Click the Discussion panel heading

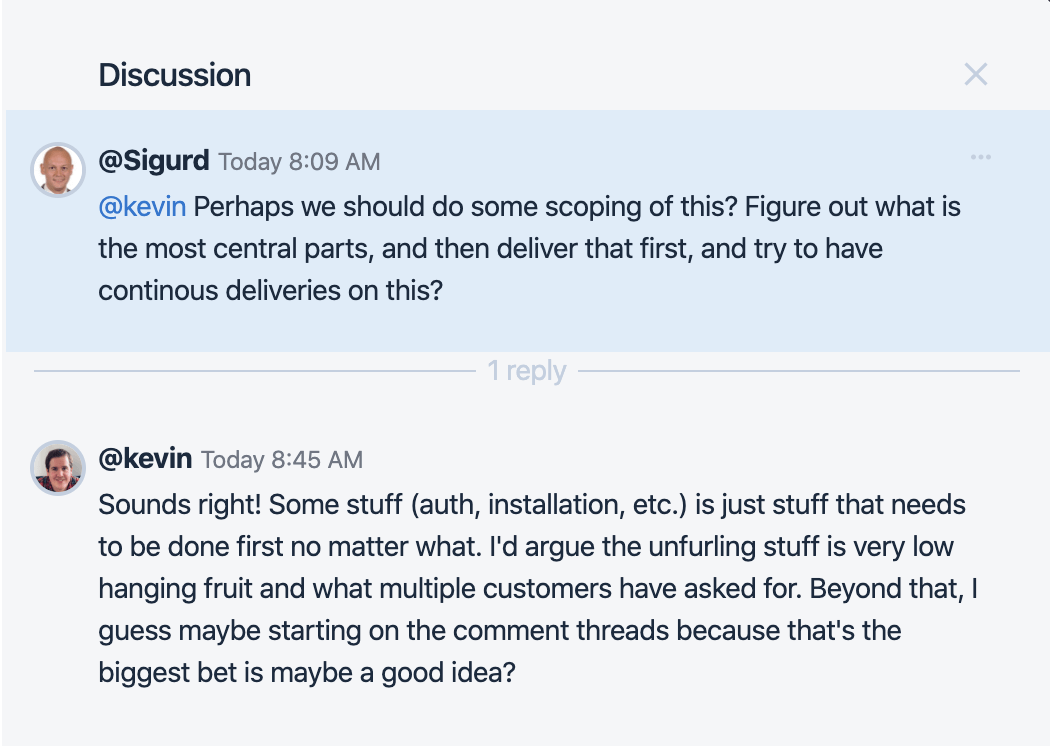(175, 75)
